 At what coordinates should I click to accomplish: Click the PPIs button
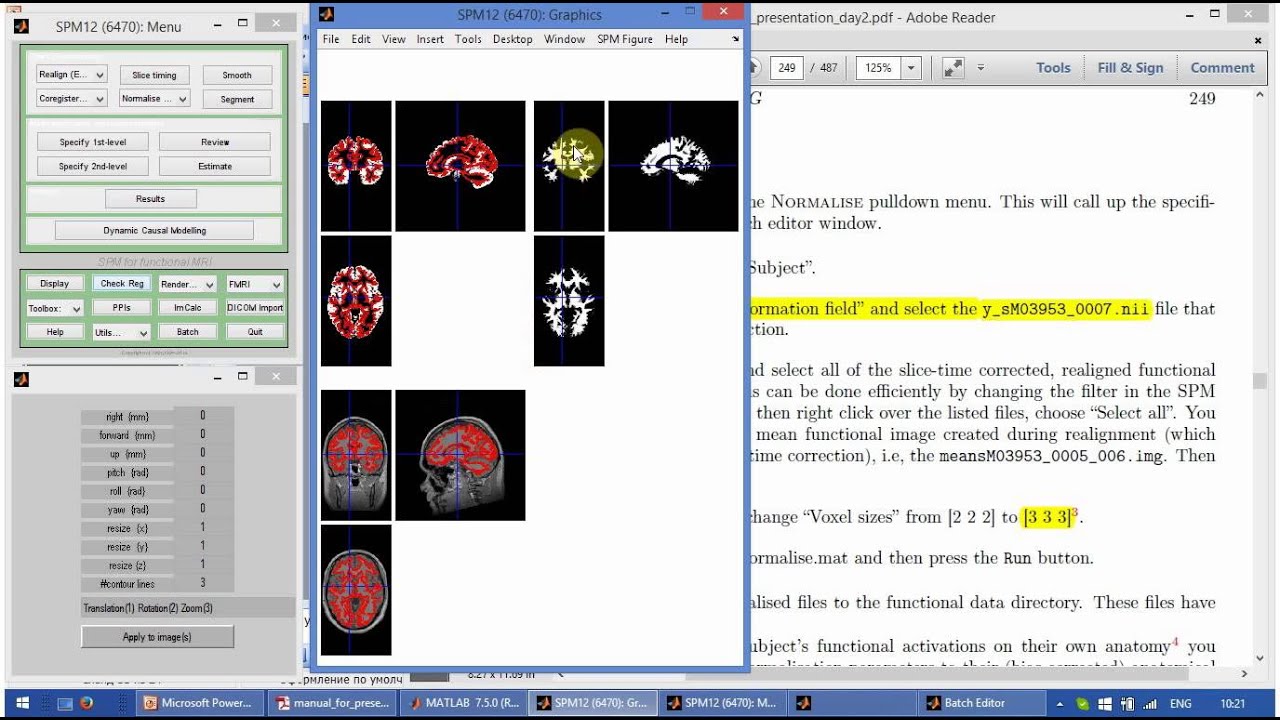coord(122,308)
